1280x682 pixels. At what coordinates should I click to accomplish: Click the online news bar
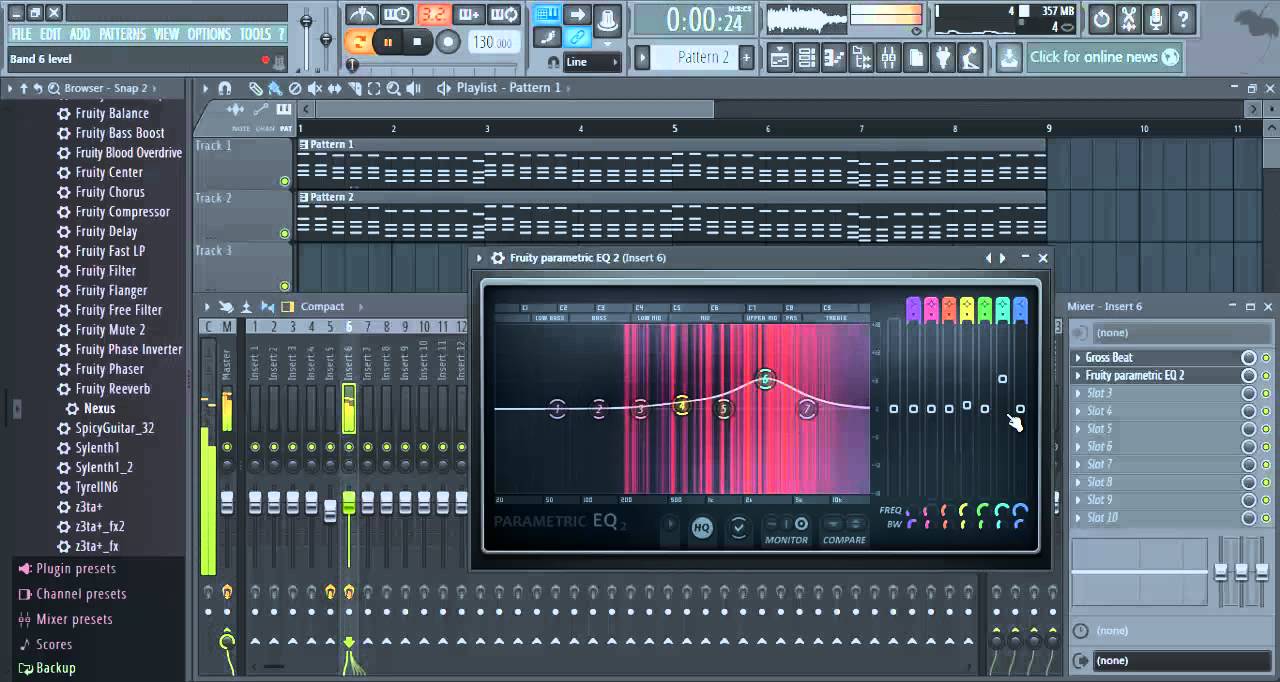[1105, 57]
